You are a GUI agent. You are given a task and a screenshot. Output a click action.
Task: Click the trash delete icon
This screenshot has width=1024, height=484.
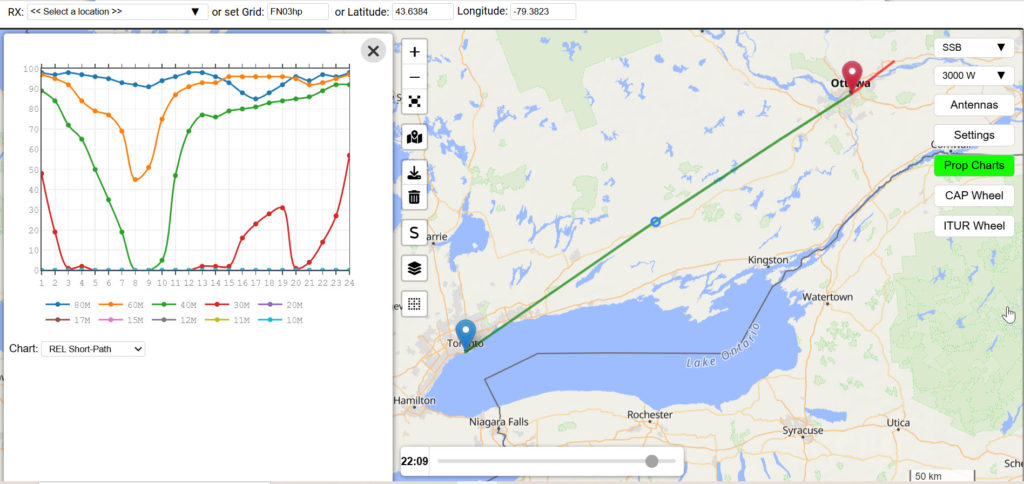(414, 196)
